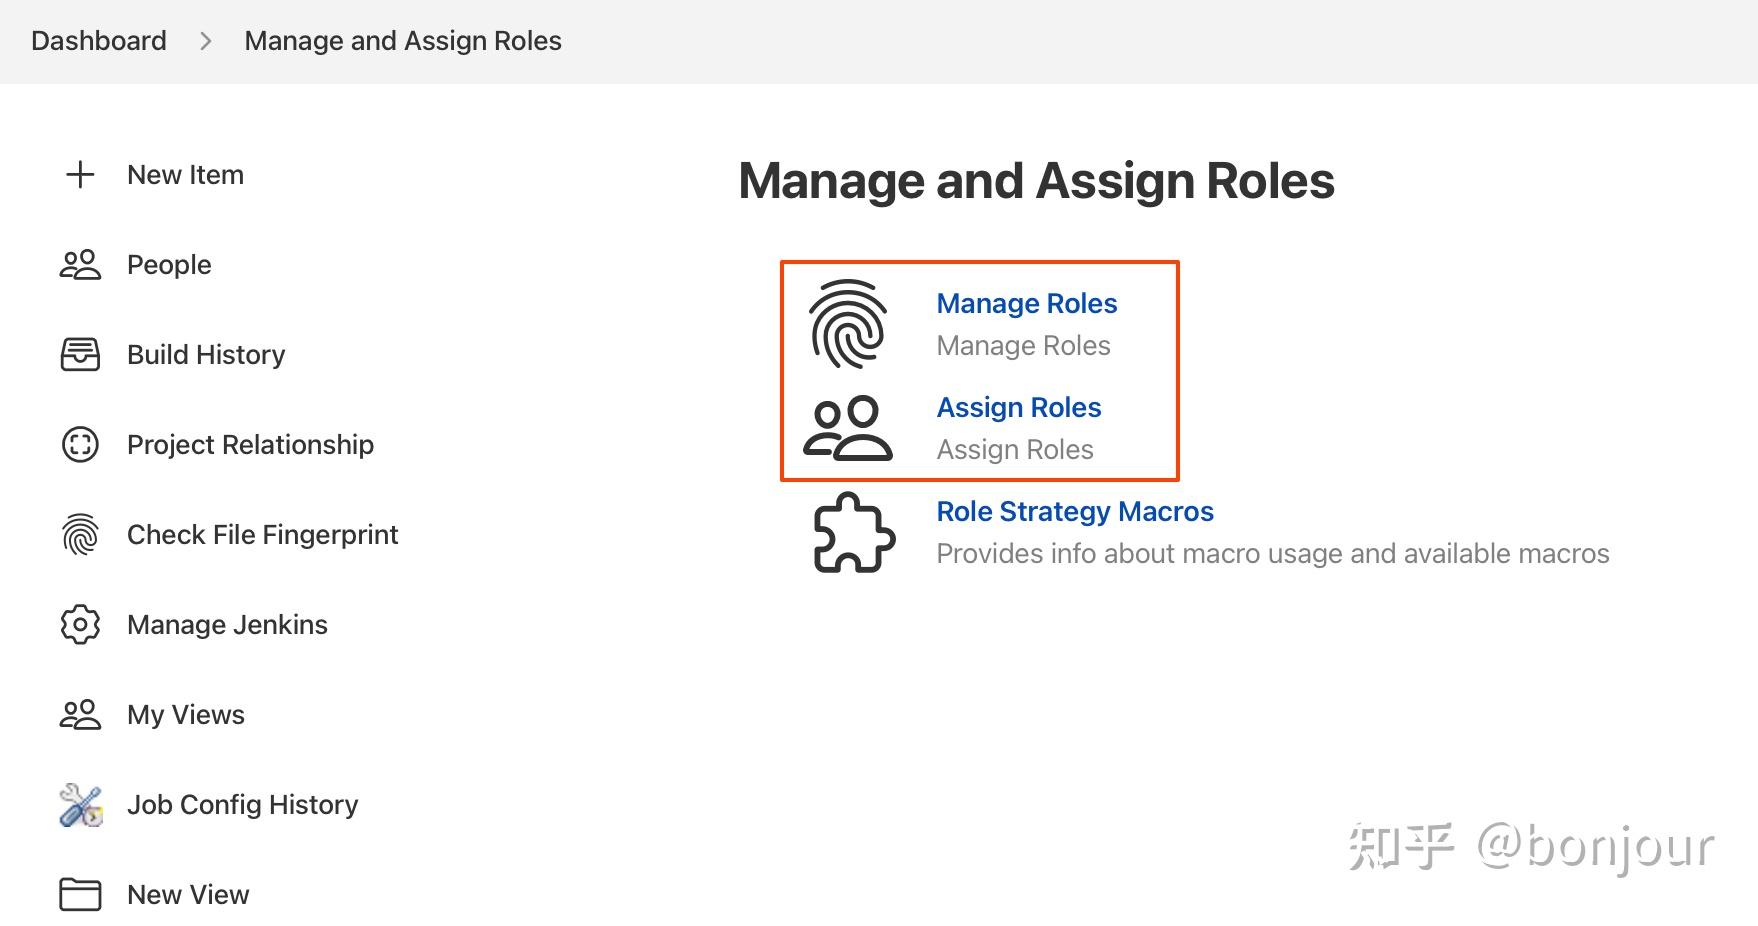Expand the breadcrumb chevron after Dashboard
This screenshot has height=926, width=1758.
[206, 41]
